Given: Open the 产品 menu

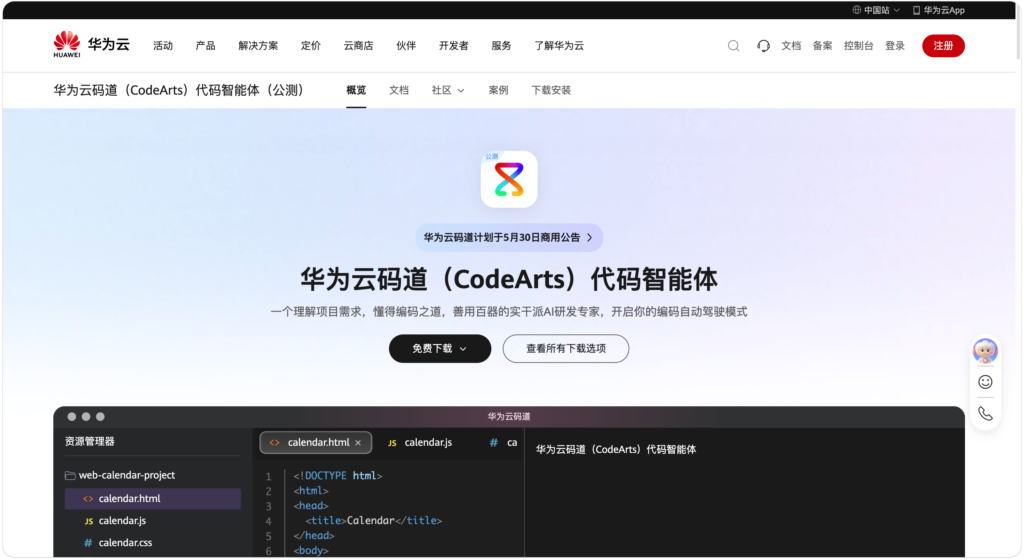Looking at the screenshot, I should click(205, 46).
